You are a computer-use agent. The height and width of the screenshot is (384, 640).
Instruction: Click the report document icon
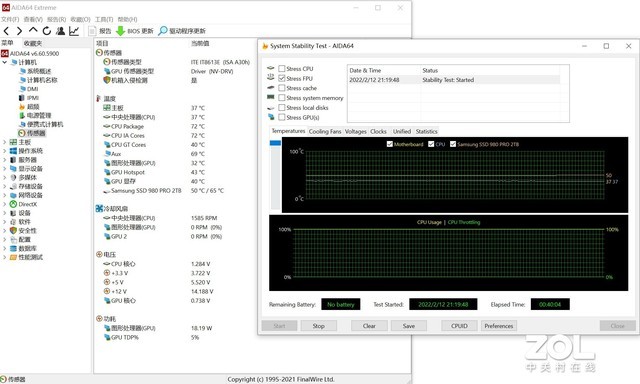click(x=93, y=31)
